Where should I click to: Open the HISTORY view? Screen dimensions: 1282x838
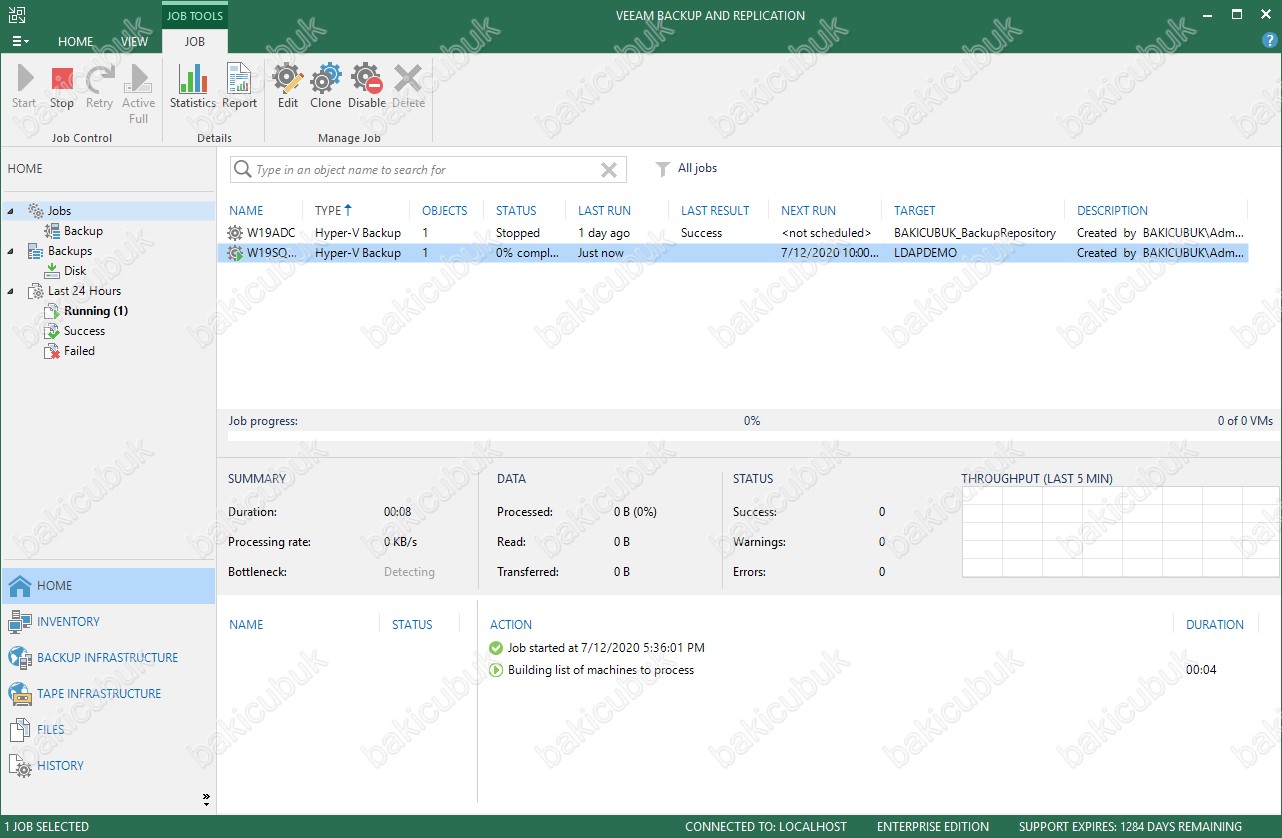tap(61, 766)
